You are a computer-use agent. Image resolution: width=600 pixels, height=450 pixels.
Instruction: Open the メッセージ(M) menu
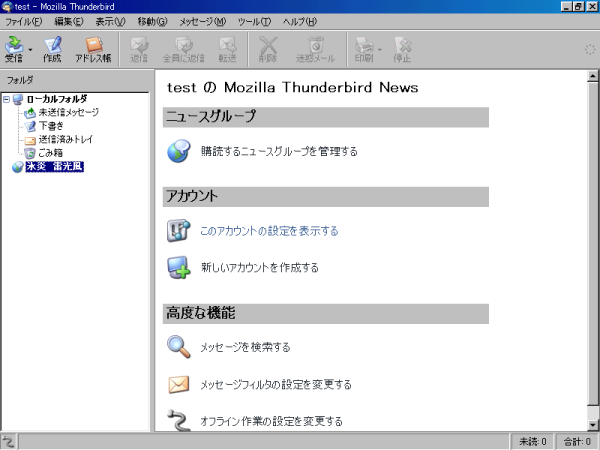[x=203, y=22]
